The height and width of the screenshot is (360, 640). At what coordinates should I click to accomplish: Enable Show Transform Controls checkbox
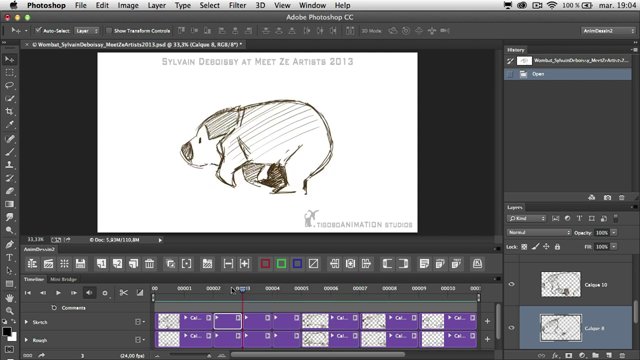click(x=109, y=31)
